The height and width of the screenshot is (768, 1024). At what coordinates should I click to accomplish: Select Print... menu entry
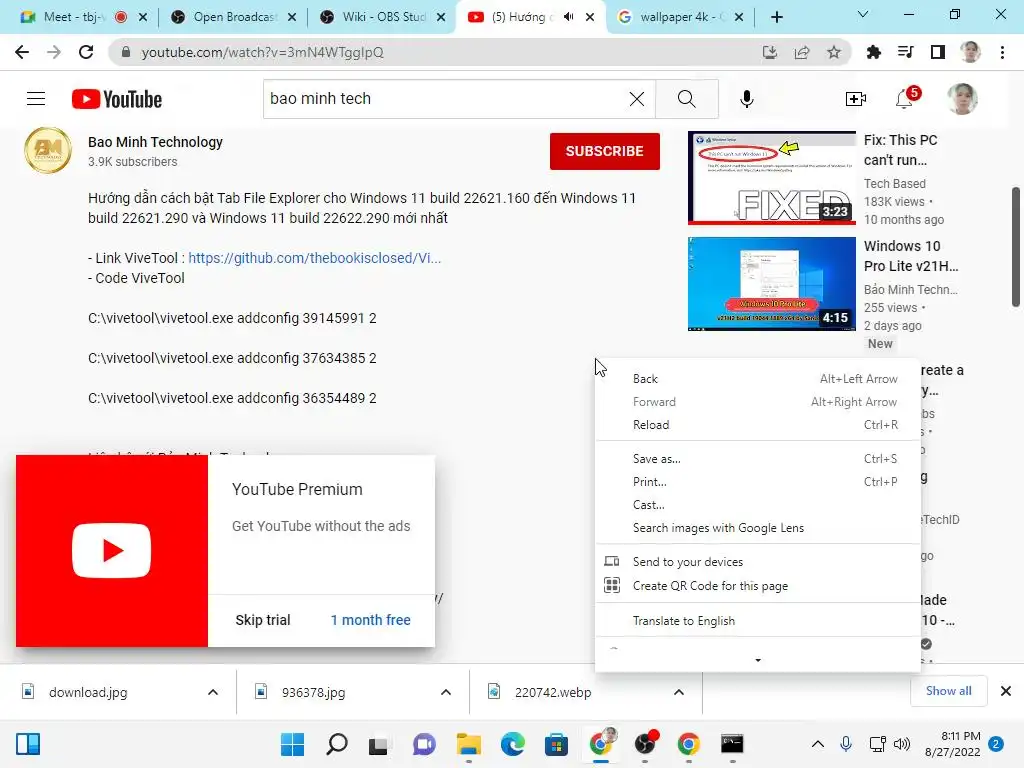(x=758, y=482)
